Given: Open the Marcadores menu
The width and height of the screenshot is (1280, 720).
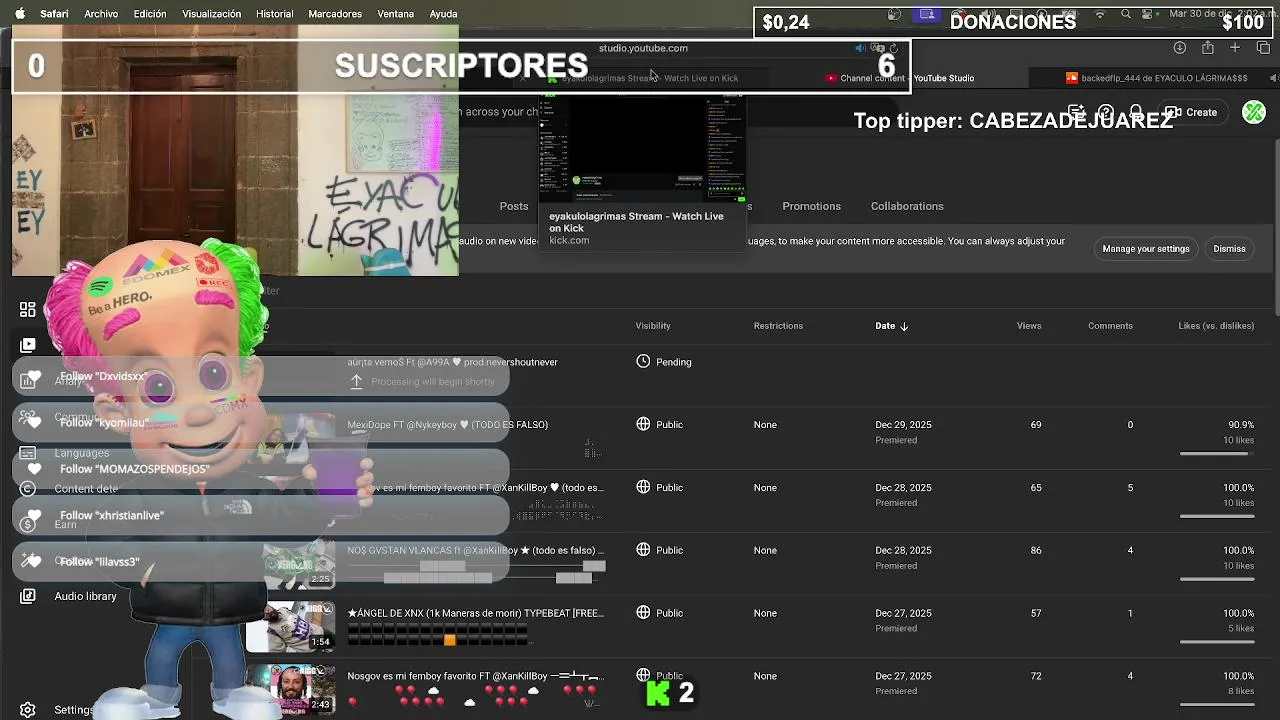Looking at the screenshot, I should click(x=335, y=14).
